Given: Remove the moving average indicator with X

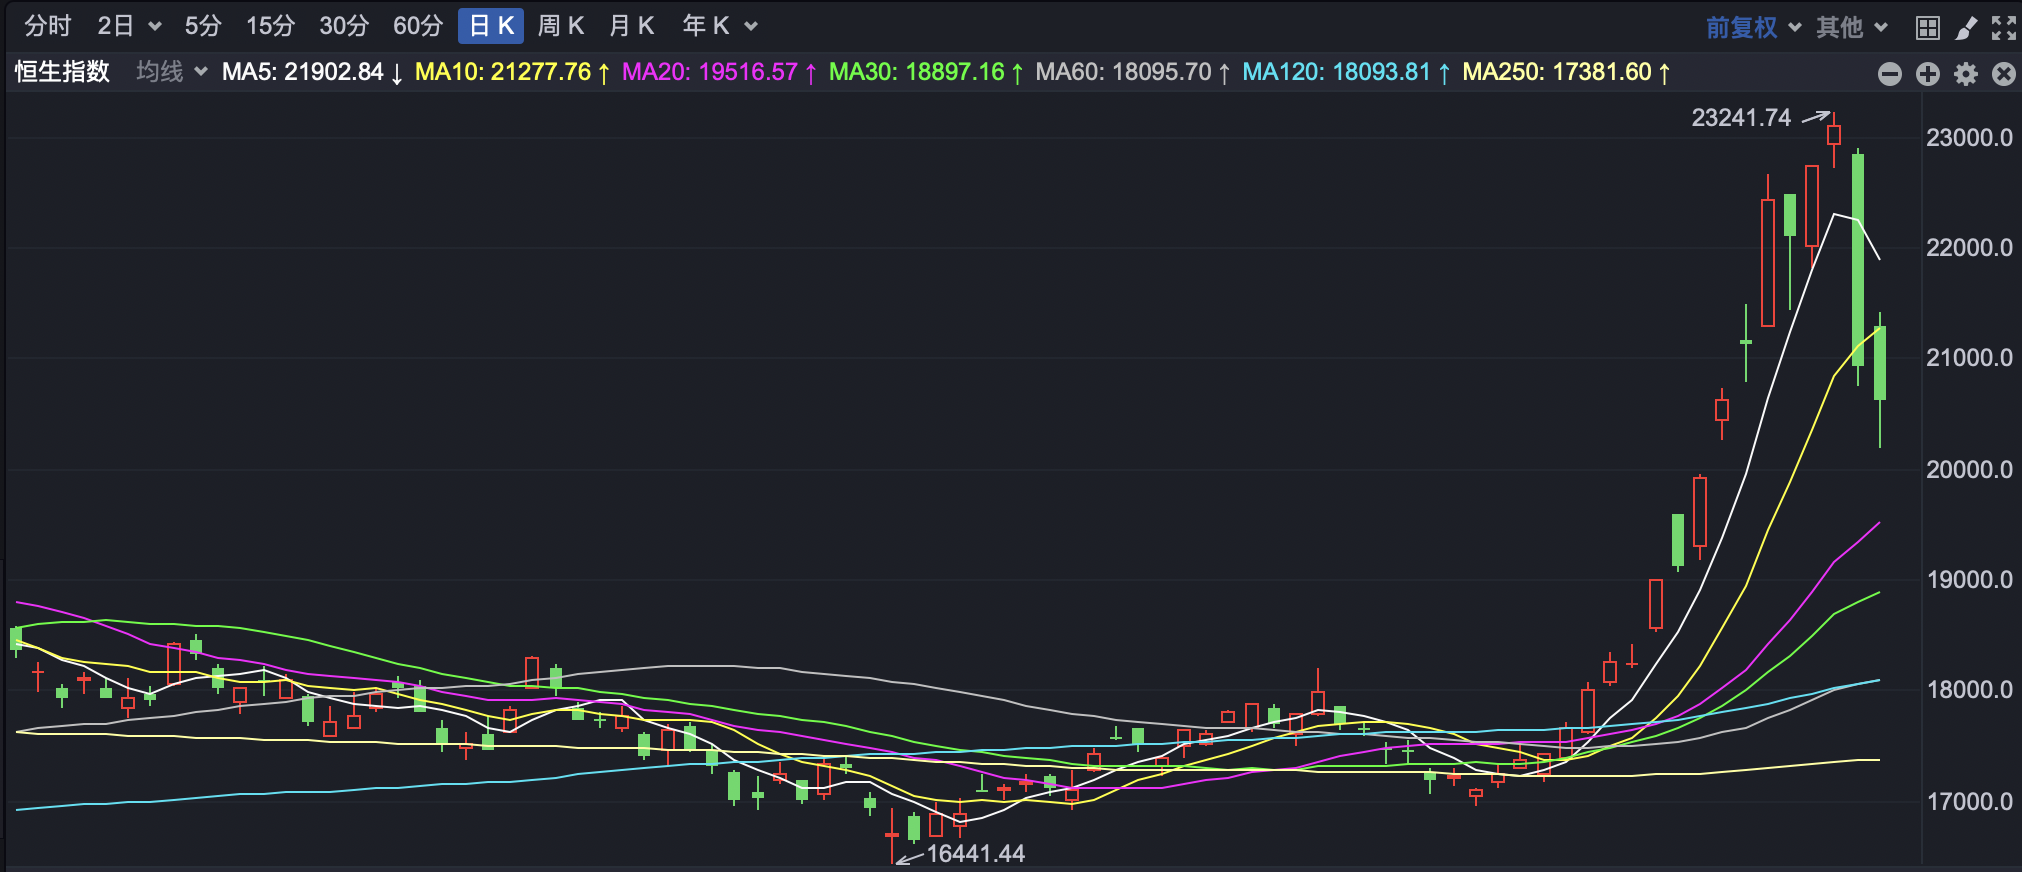Looking at the screenshot, I should click(x=2004, y=74).
